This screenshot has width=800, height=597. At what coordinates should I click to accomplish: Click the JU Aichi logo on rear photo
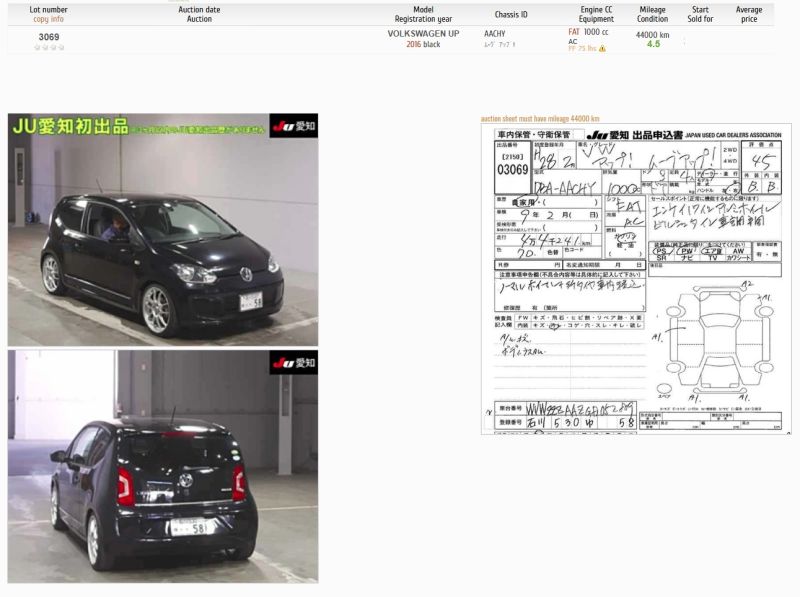[x=293, y=362]
